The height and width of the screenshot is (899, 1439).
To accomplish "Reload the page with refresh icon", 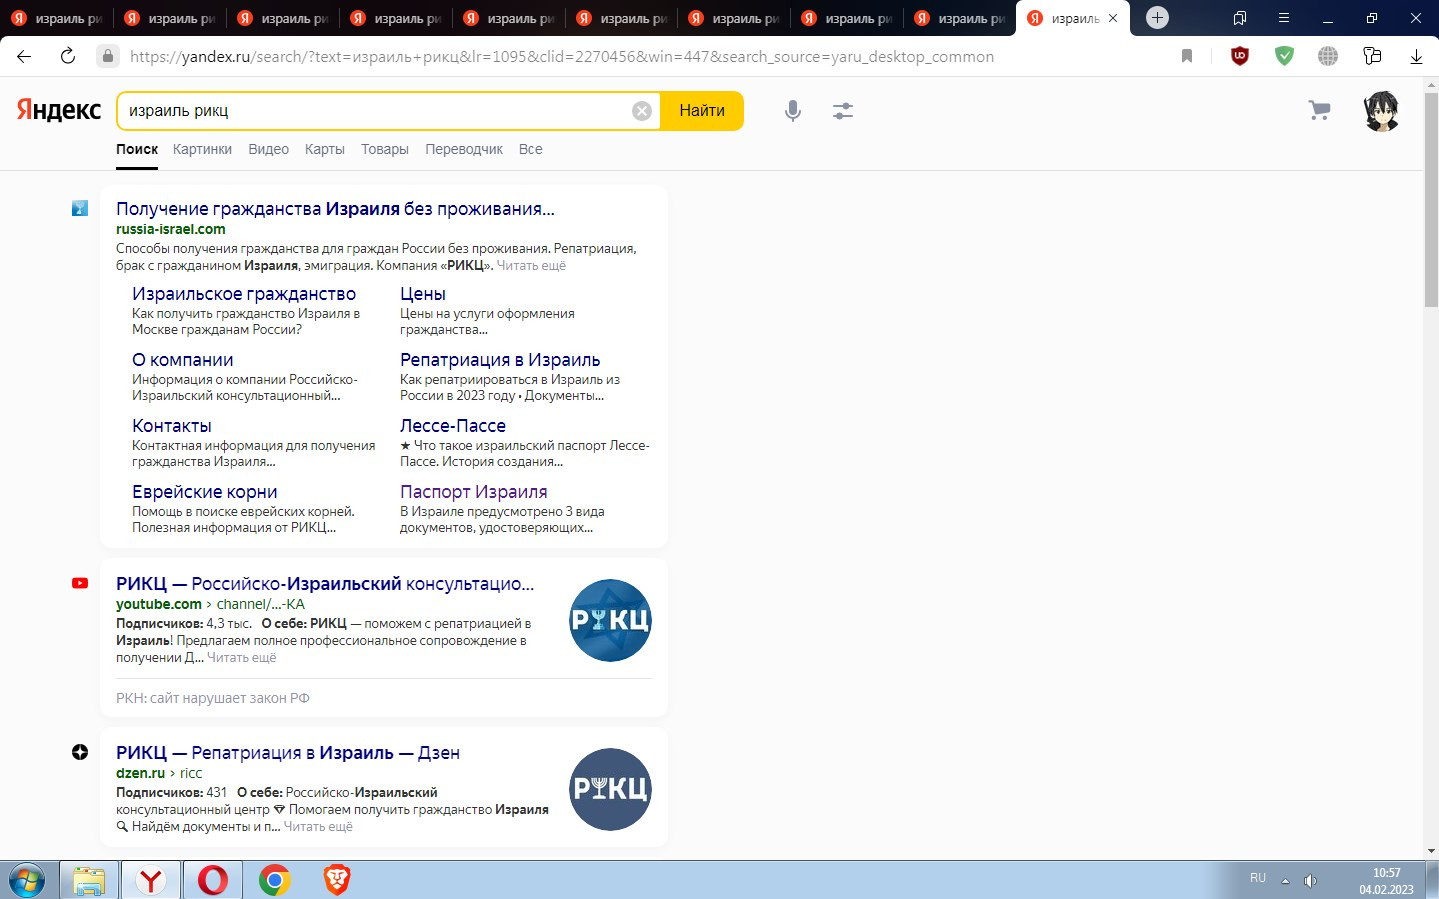I will (67, 56).
